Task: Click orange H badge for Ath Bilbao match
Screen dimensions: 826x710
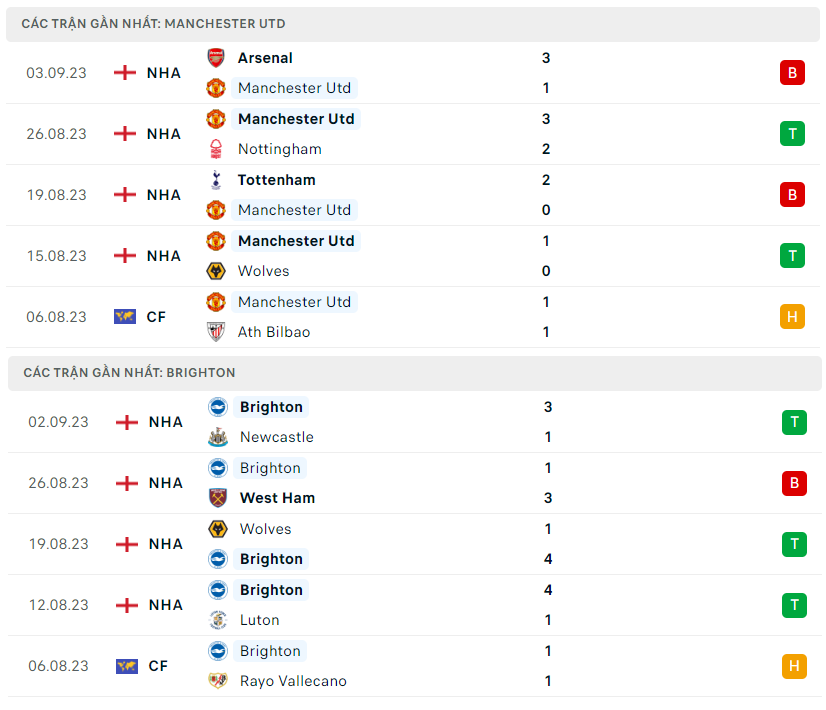Action: [x=792, y=316]
